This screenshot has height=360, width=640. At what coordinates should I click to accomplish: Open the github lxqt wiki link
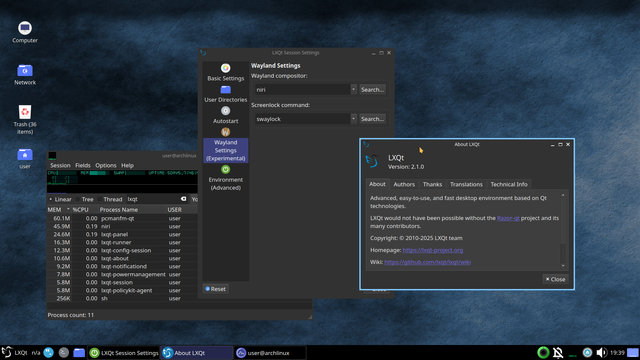(x=427, y=262)
